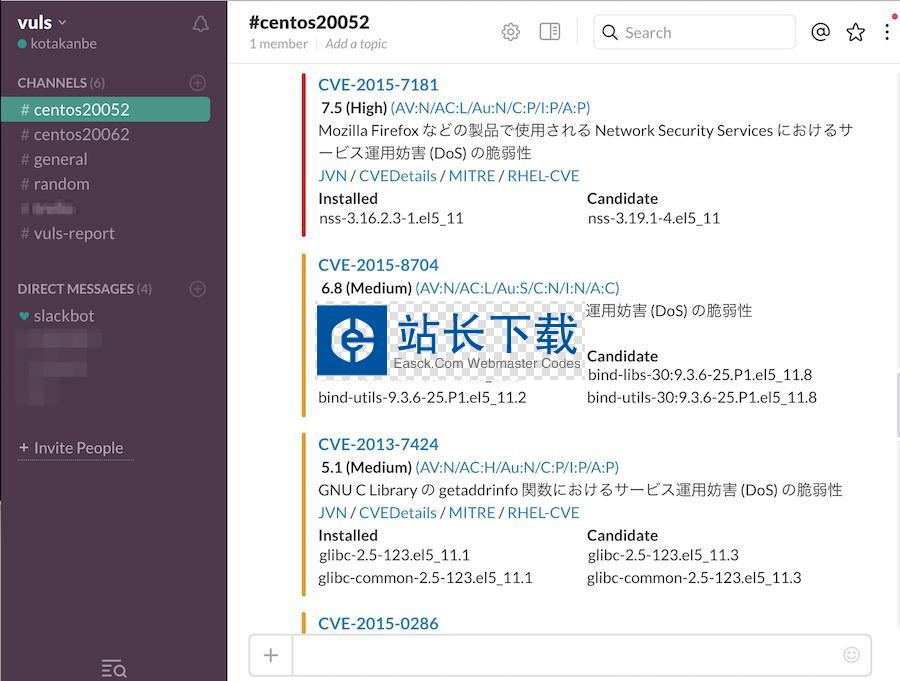
Task: Click Add a topic in header
Action: tap(356, 44)
